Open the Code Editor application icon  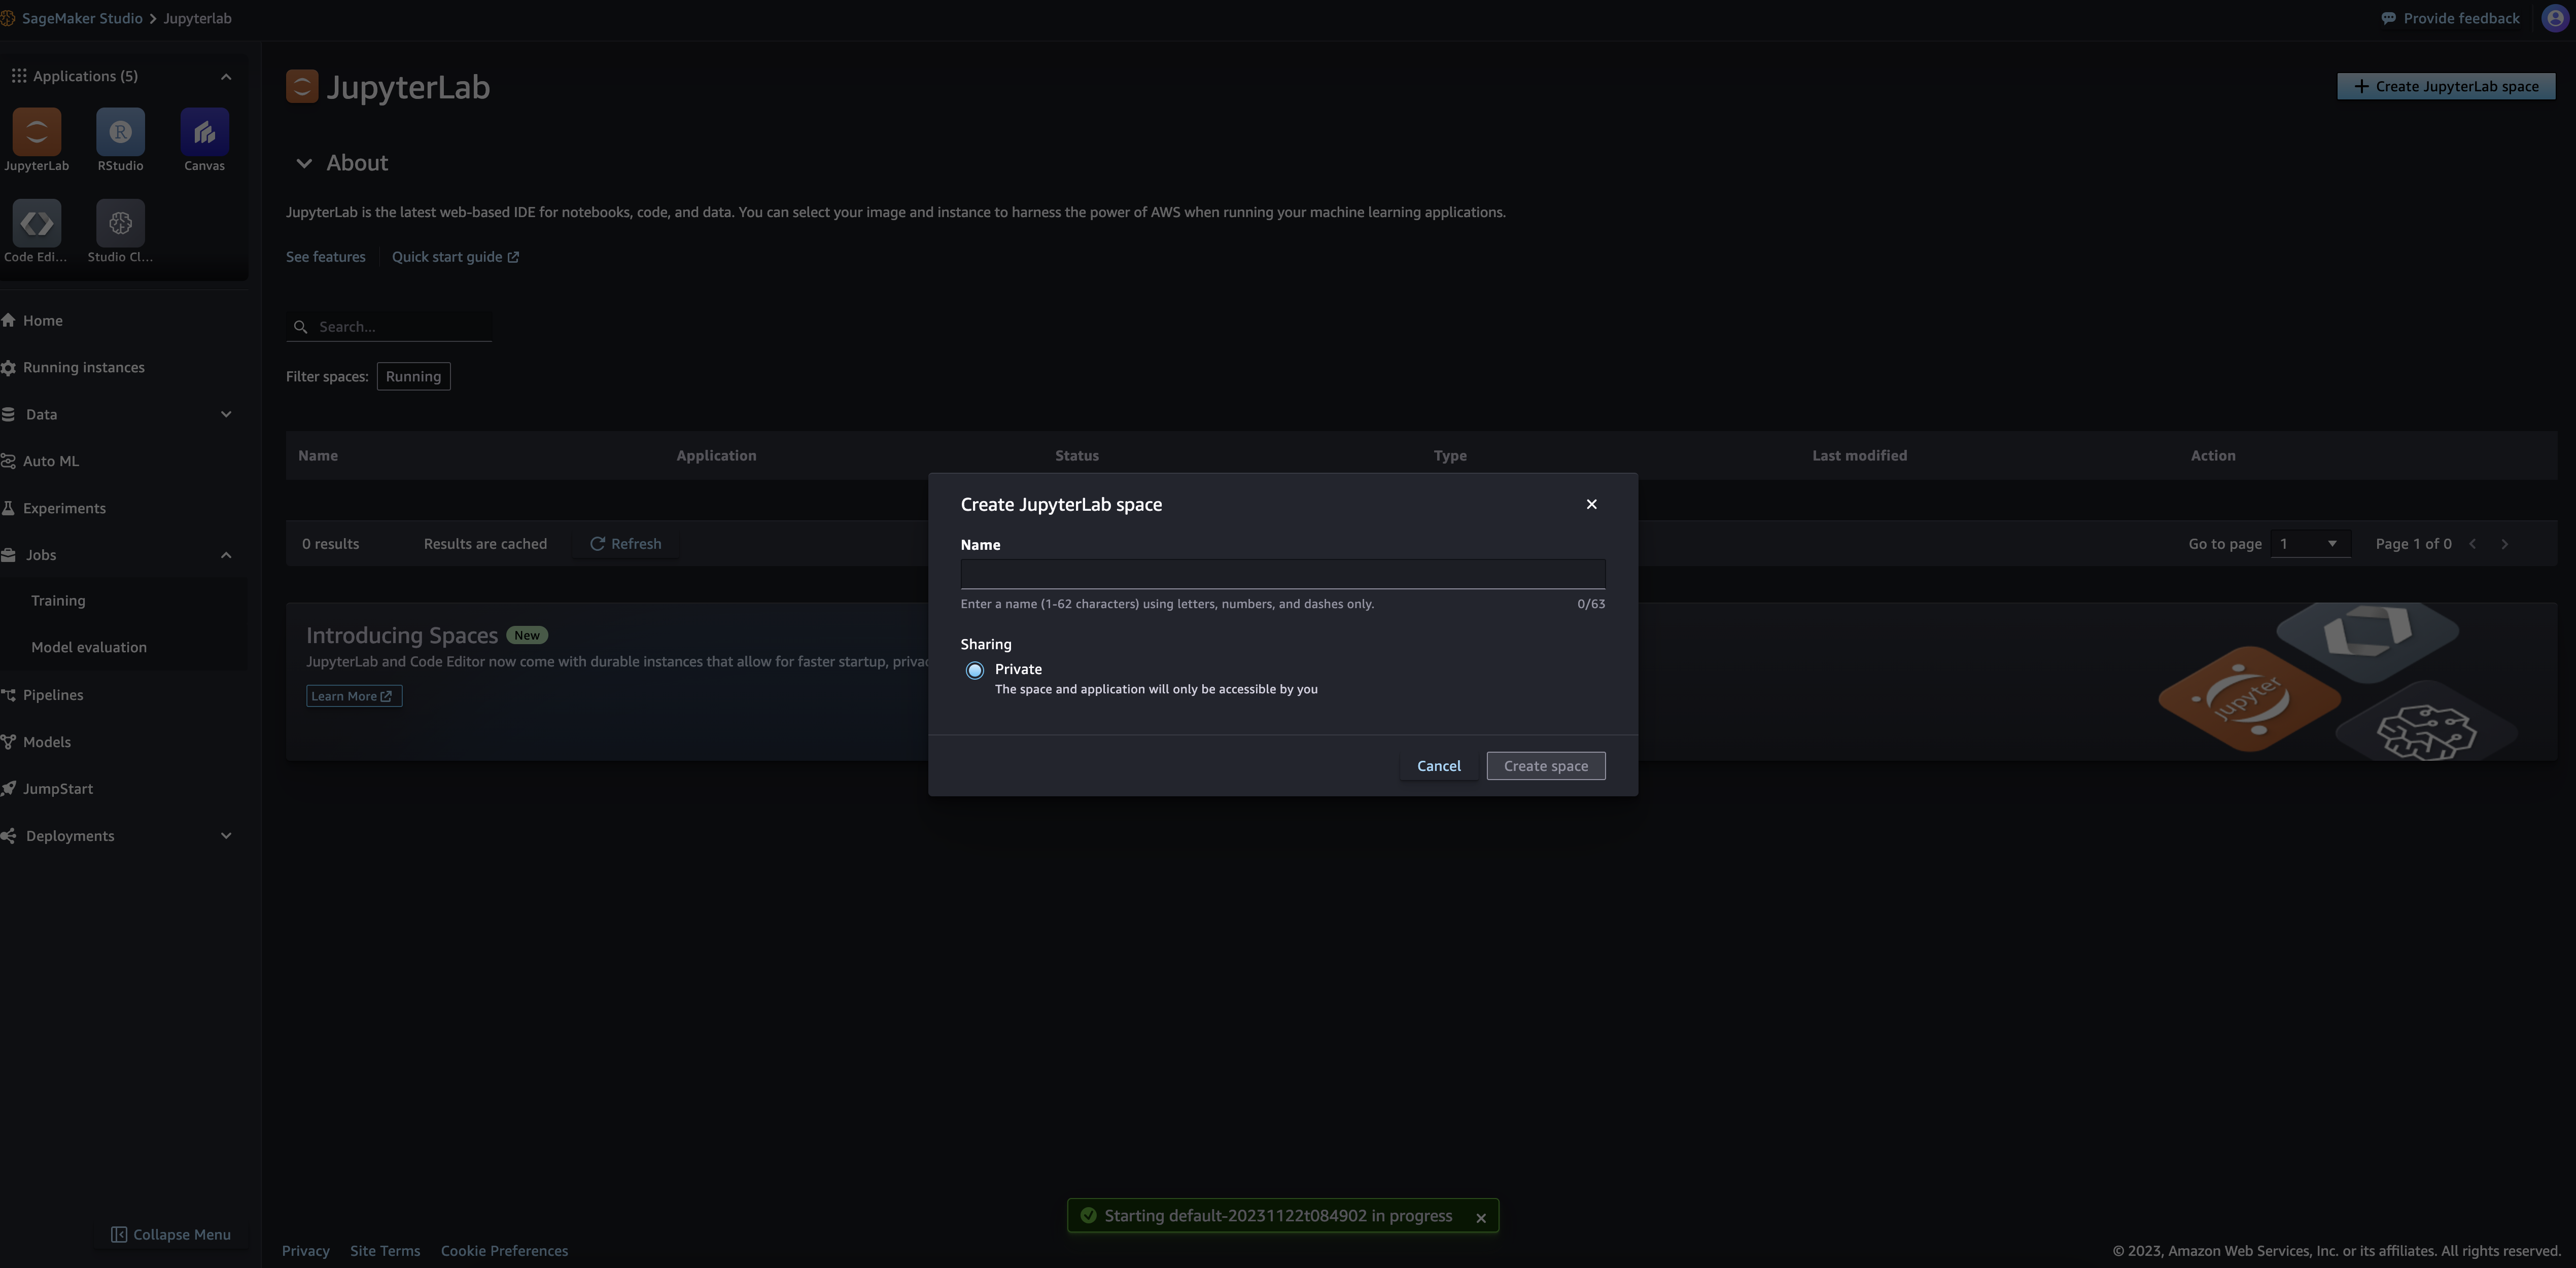pyautogui.click(x=37, y=223)
